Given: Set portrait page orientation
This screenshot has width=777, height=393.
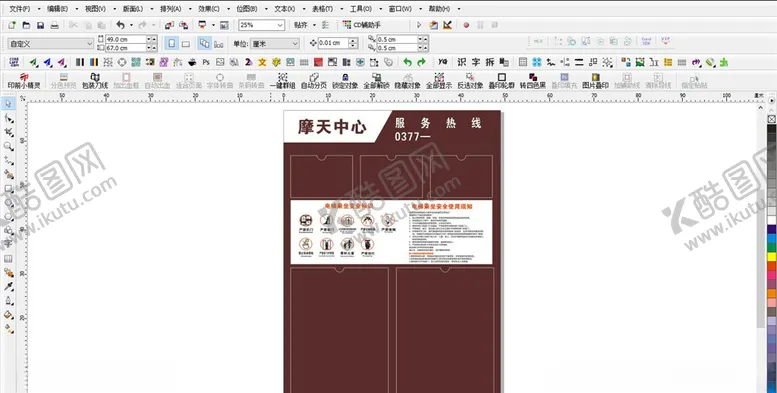Looking at the screenshot, I should point(171,44).
